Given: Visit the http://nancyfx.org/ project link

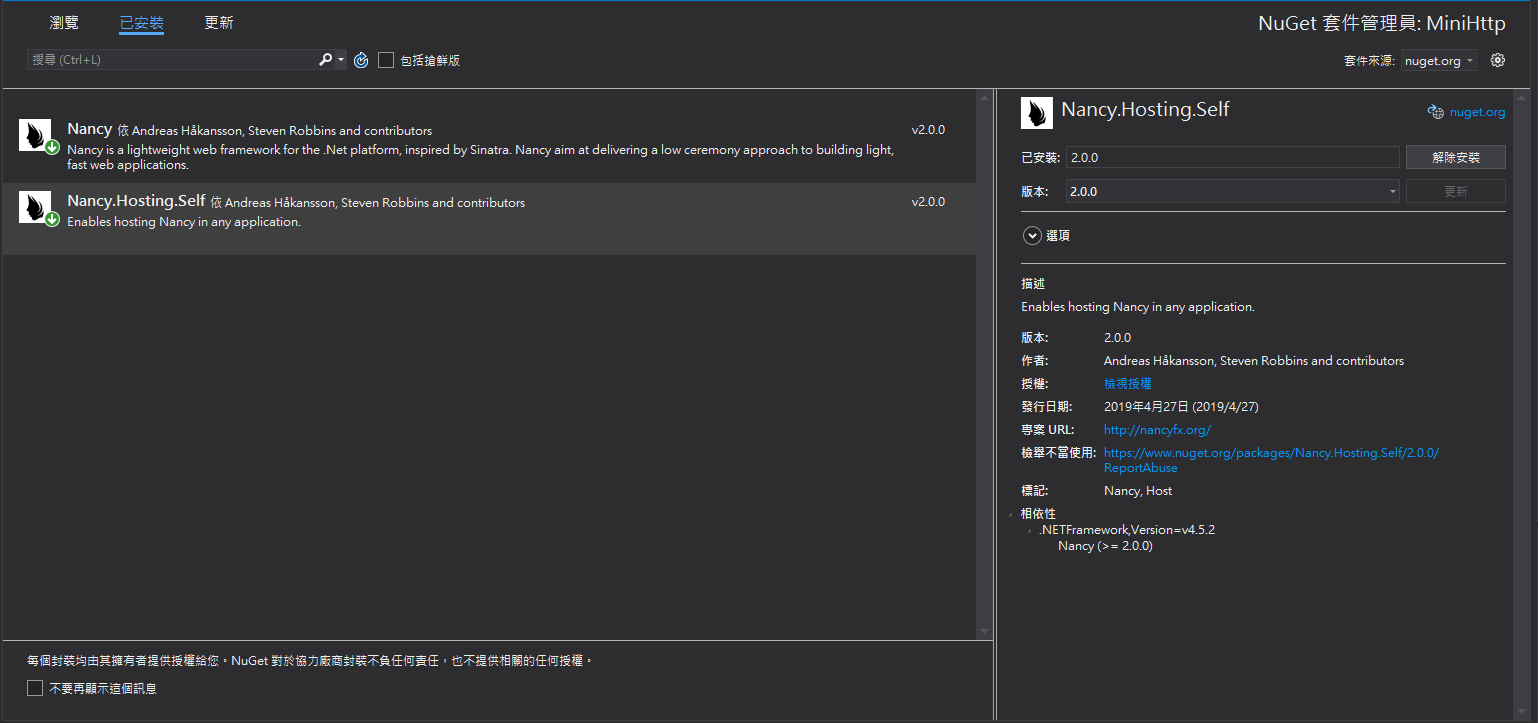Looking at the screenshot, I should [x=1157, y=429].
